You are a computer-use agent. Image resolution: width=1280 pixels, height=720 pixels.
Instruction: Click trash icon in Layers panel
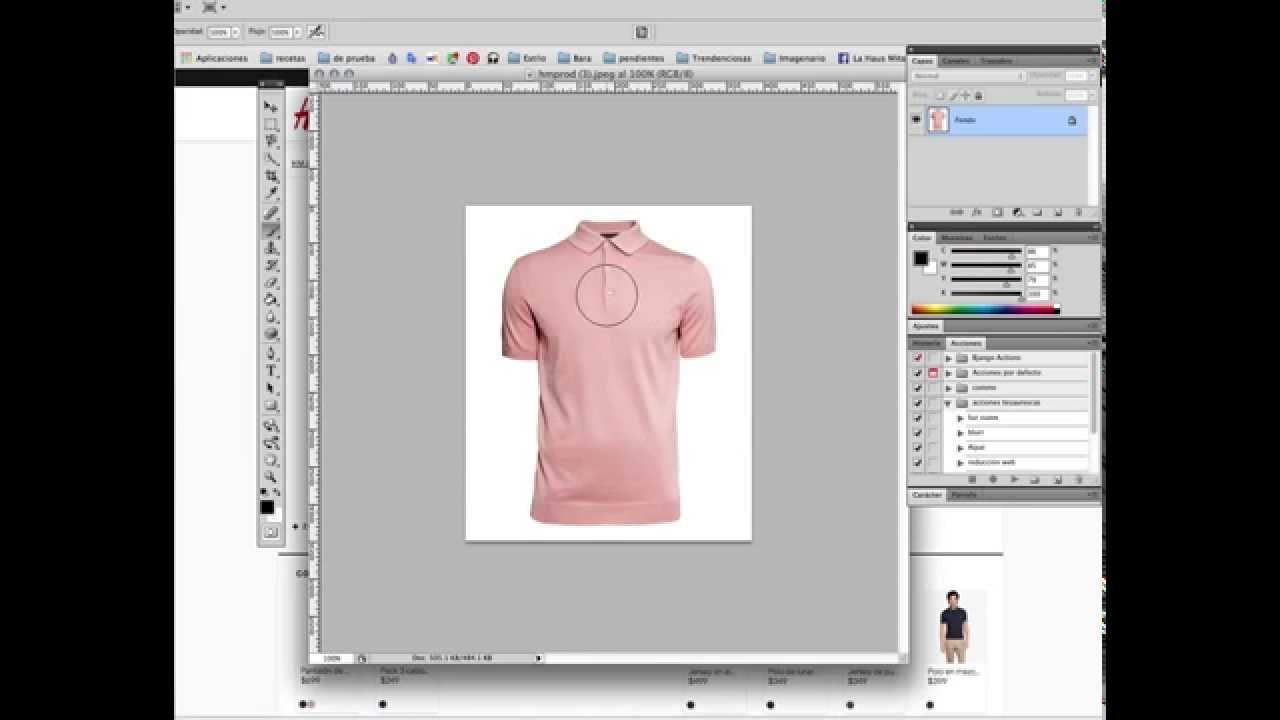(1077, 212)
